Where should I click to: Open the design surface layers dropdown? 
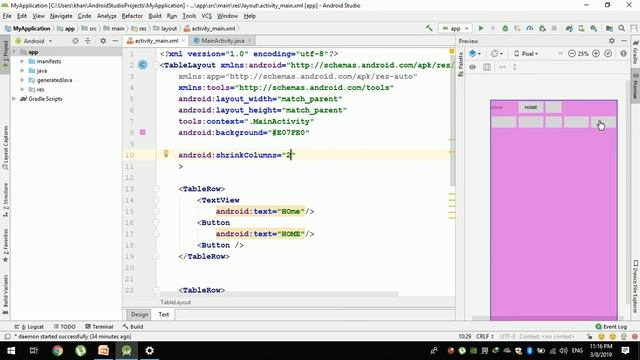[475, 53]
